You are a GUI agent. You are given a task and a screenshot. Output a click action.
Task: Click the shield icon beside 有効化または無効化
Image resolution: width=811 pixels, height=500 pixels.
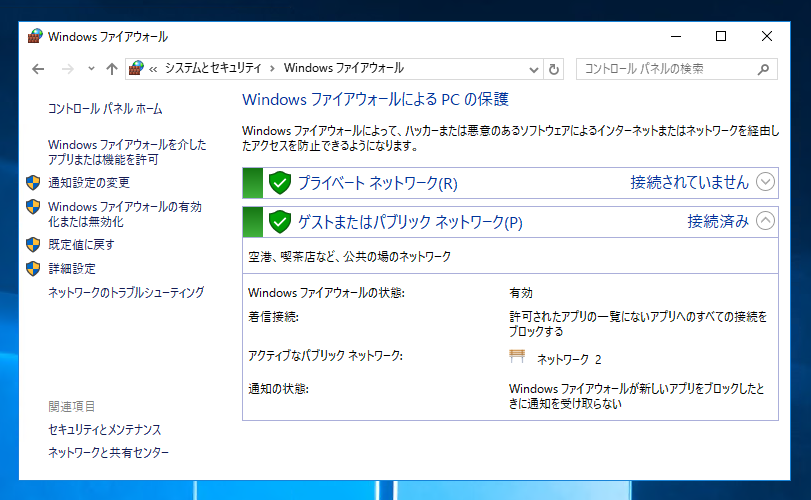33,207
